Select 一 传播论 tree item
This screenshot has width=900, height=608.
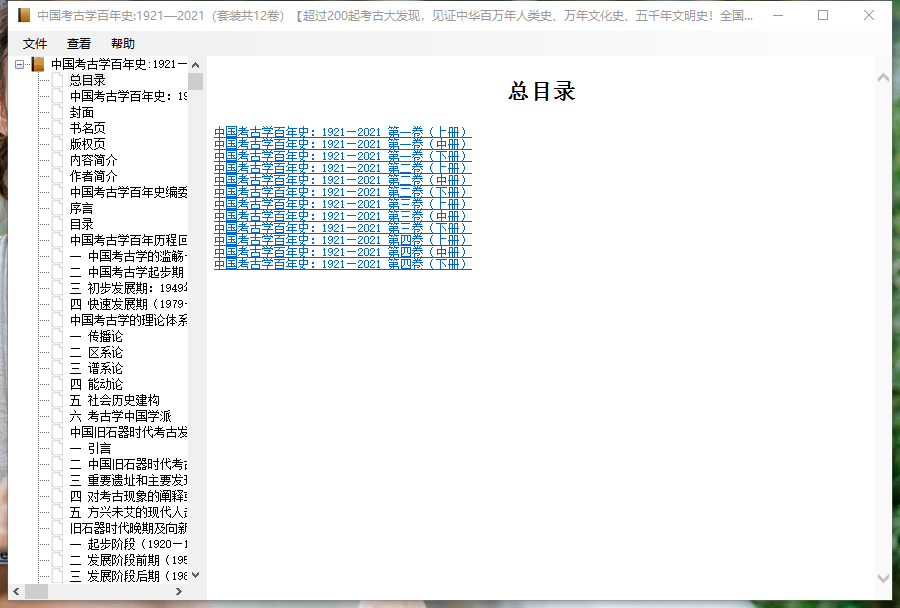(x=96, y=336)
